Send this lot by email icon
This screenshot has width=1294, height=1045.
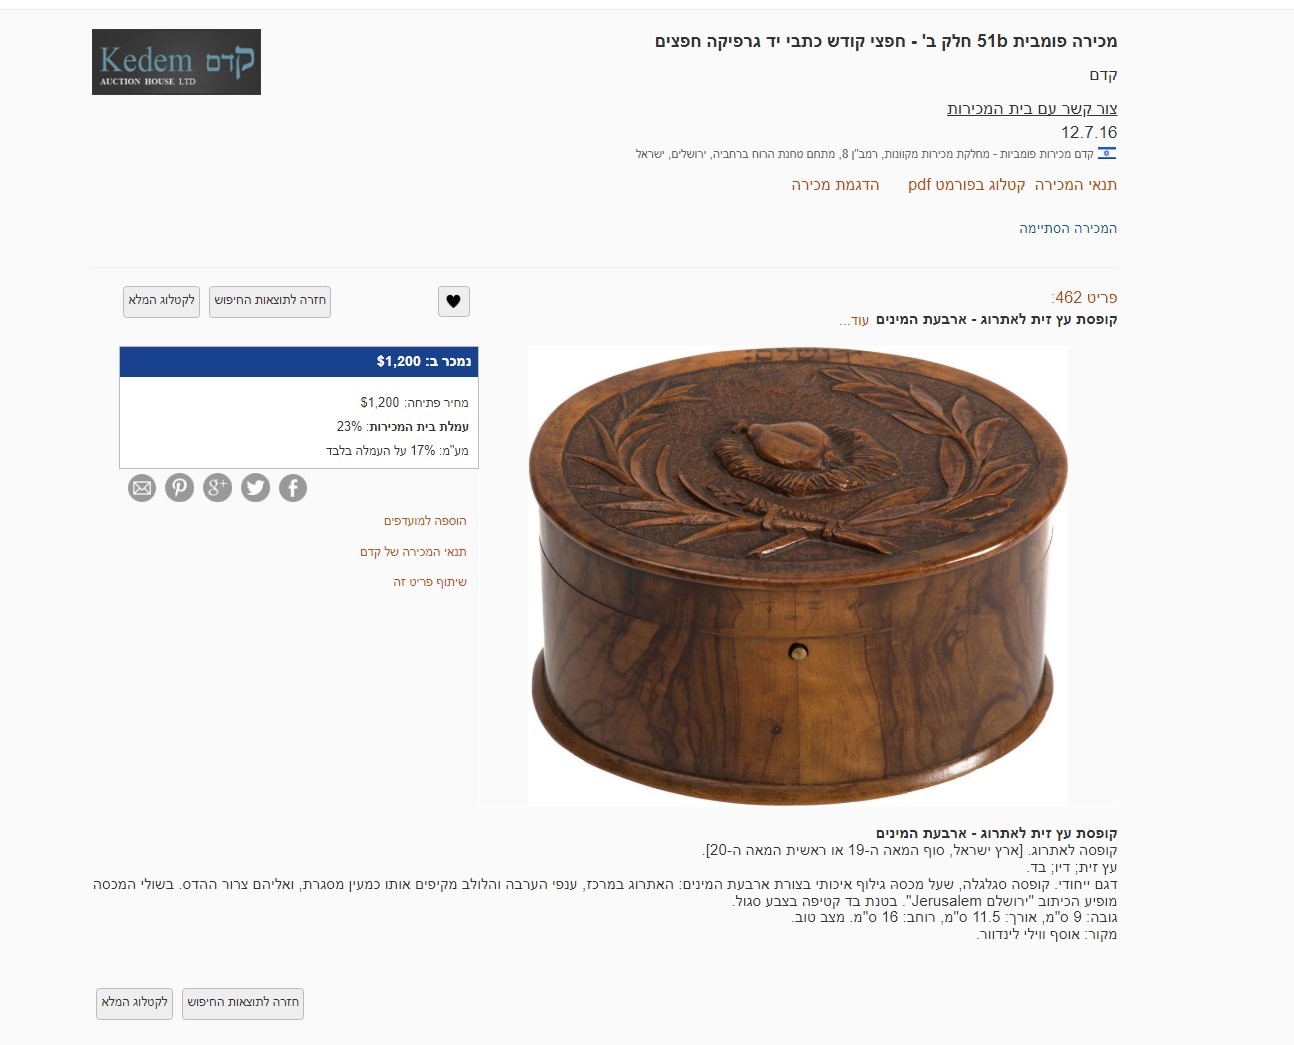click(142, 488)
